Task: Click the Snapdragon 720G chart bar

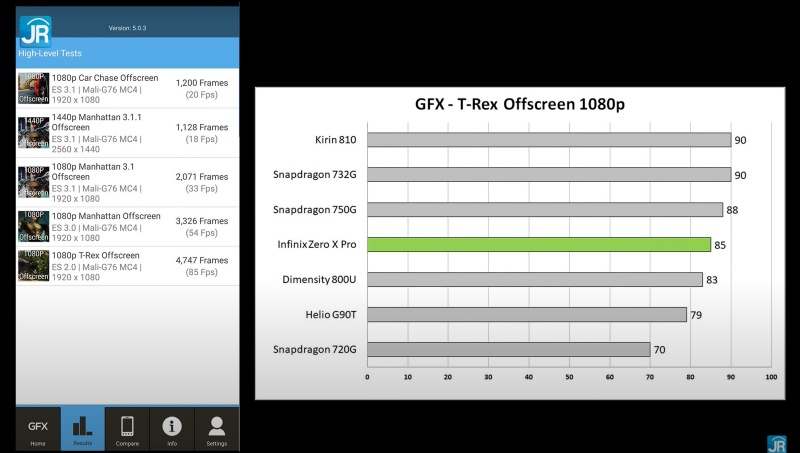Action: tap(509, 349)
